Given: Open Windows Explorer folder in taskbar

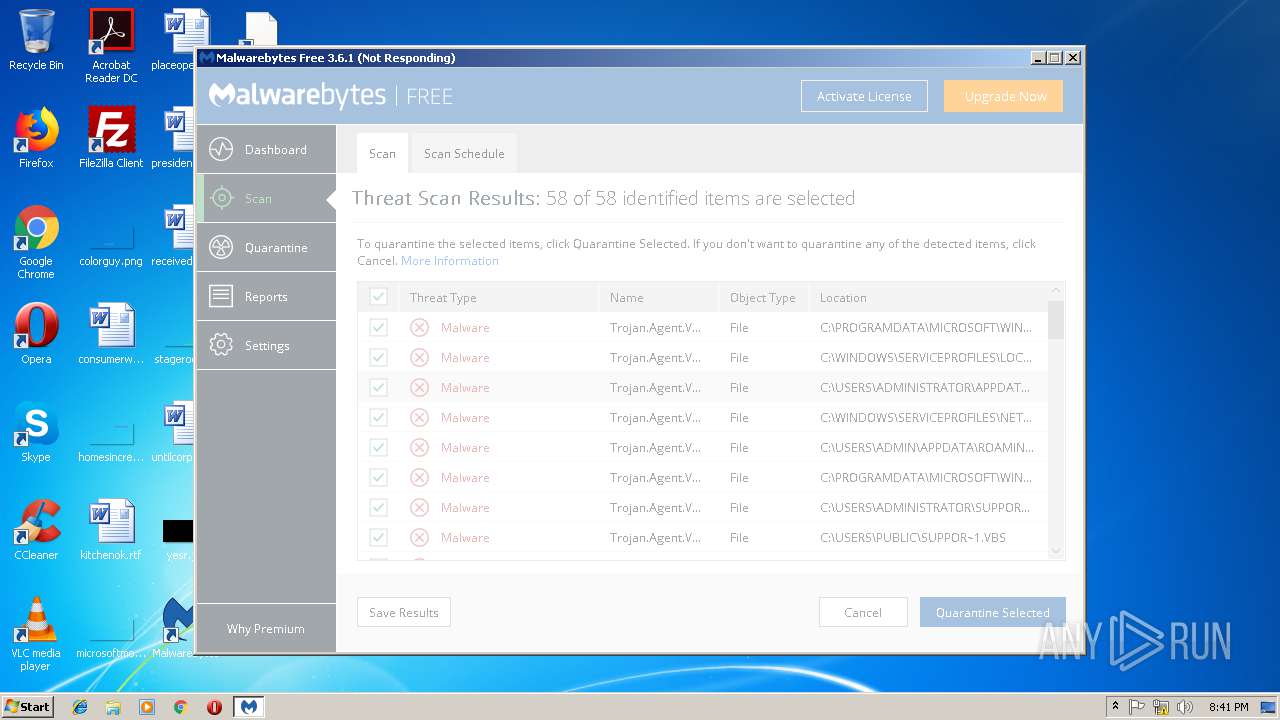Looking at the screenshot, I should click(x=113, y=707).
